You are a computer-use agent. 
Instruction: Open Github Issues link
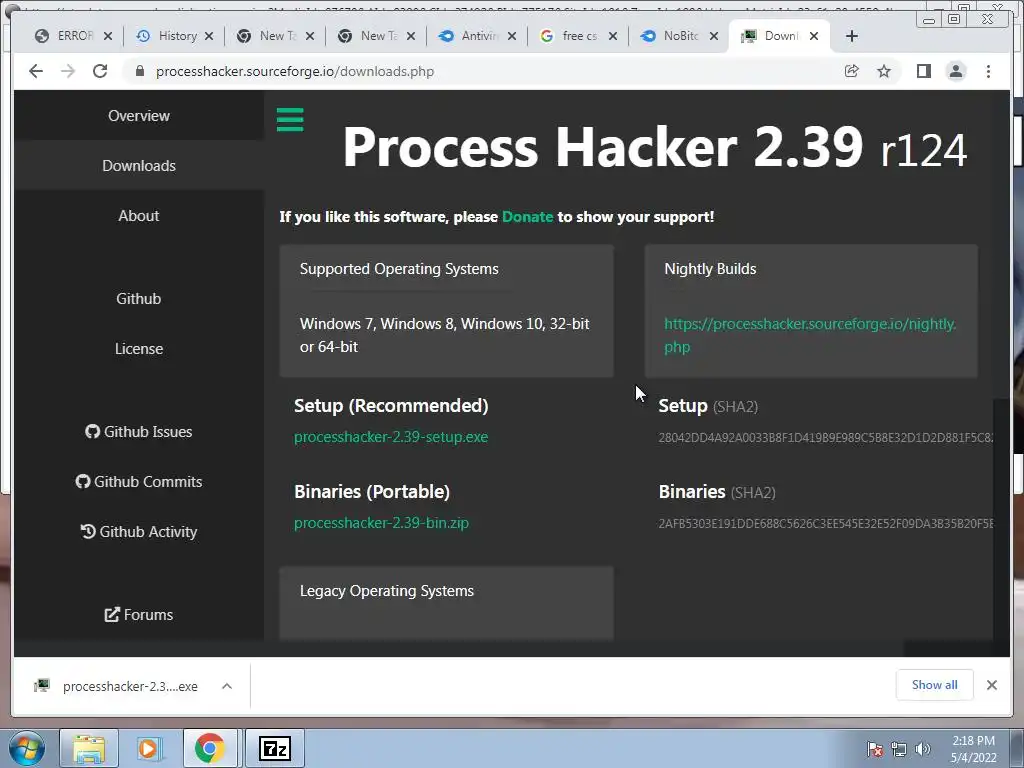[x=139, y=432]
